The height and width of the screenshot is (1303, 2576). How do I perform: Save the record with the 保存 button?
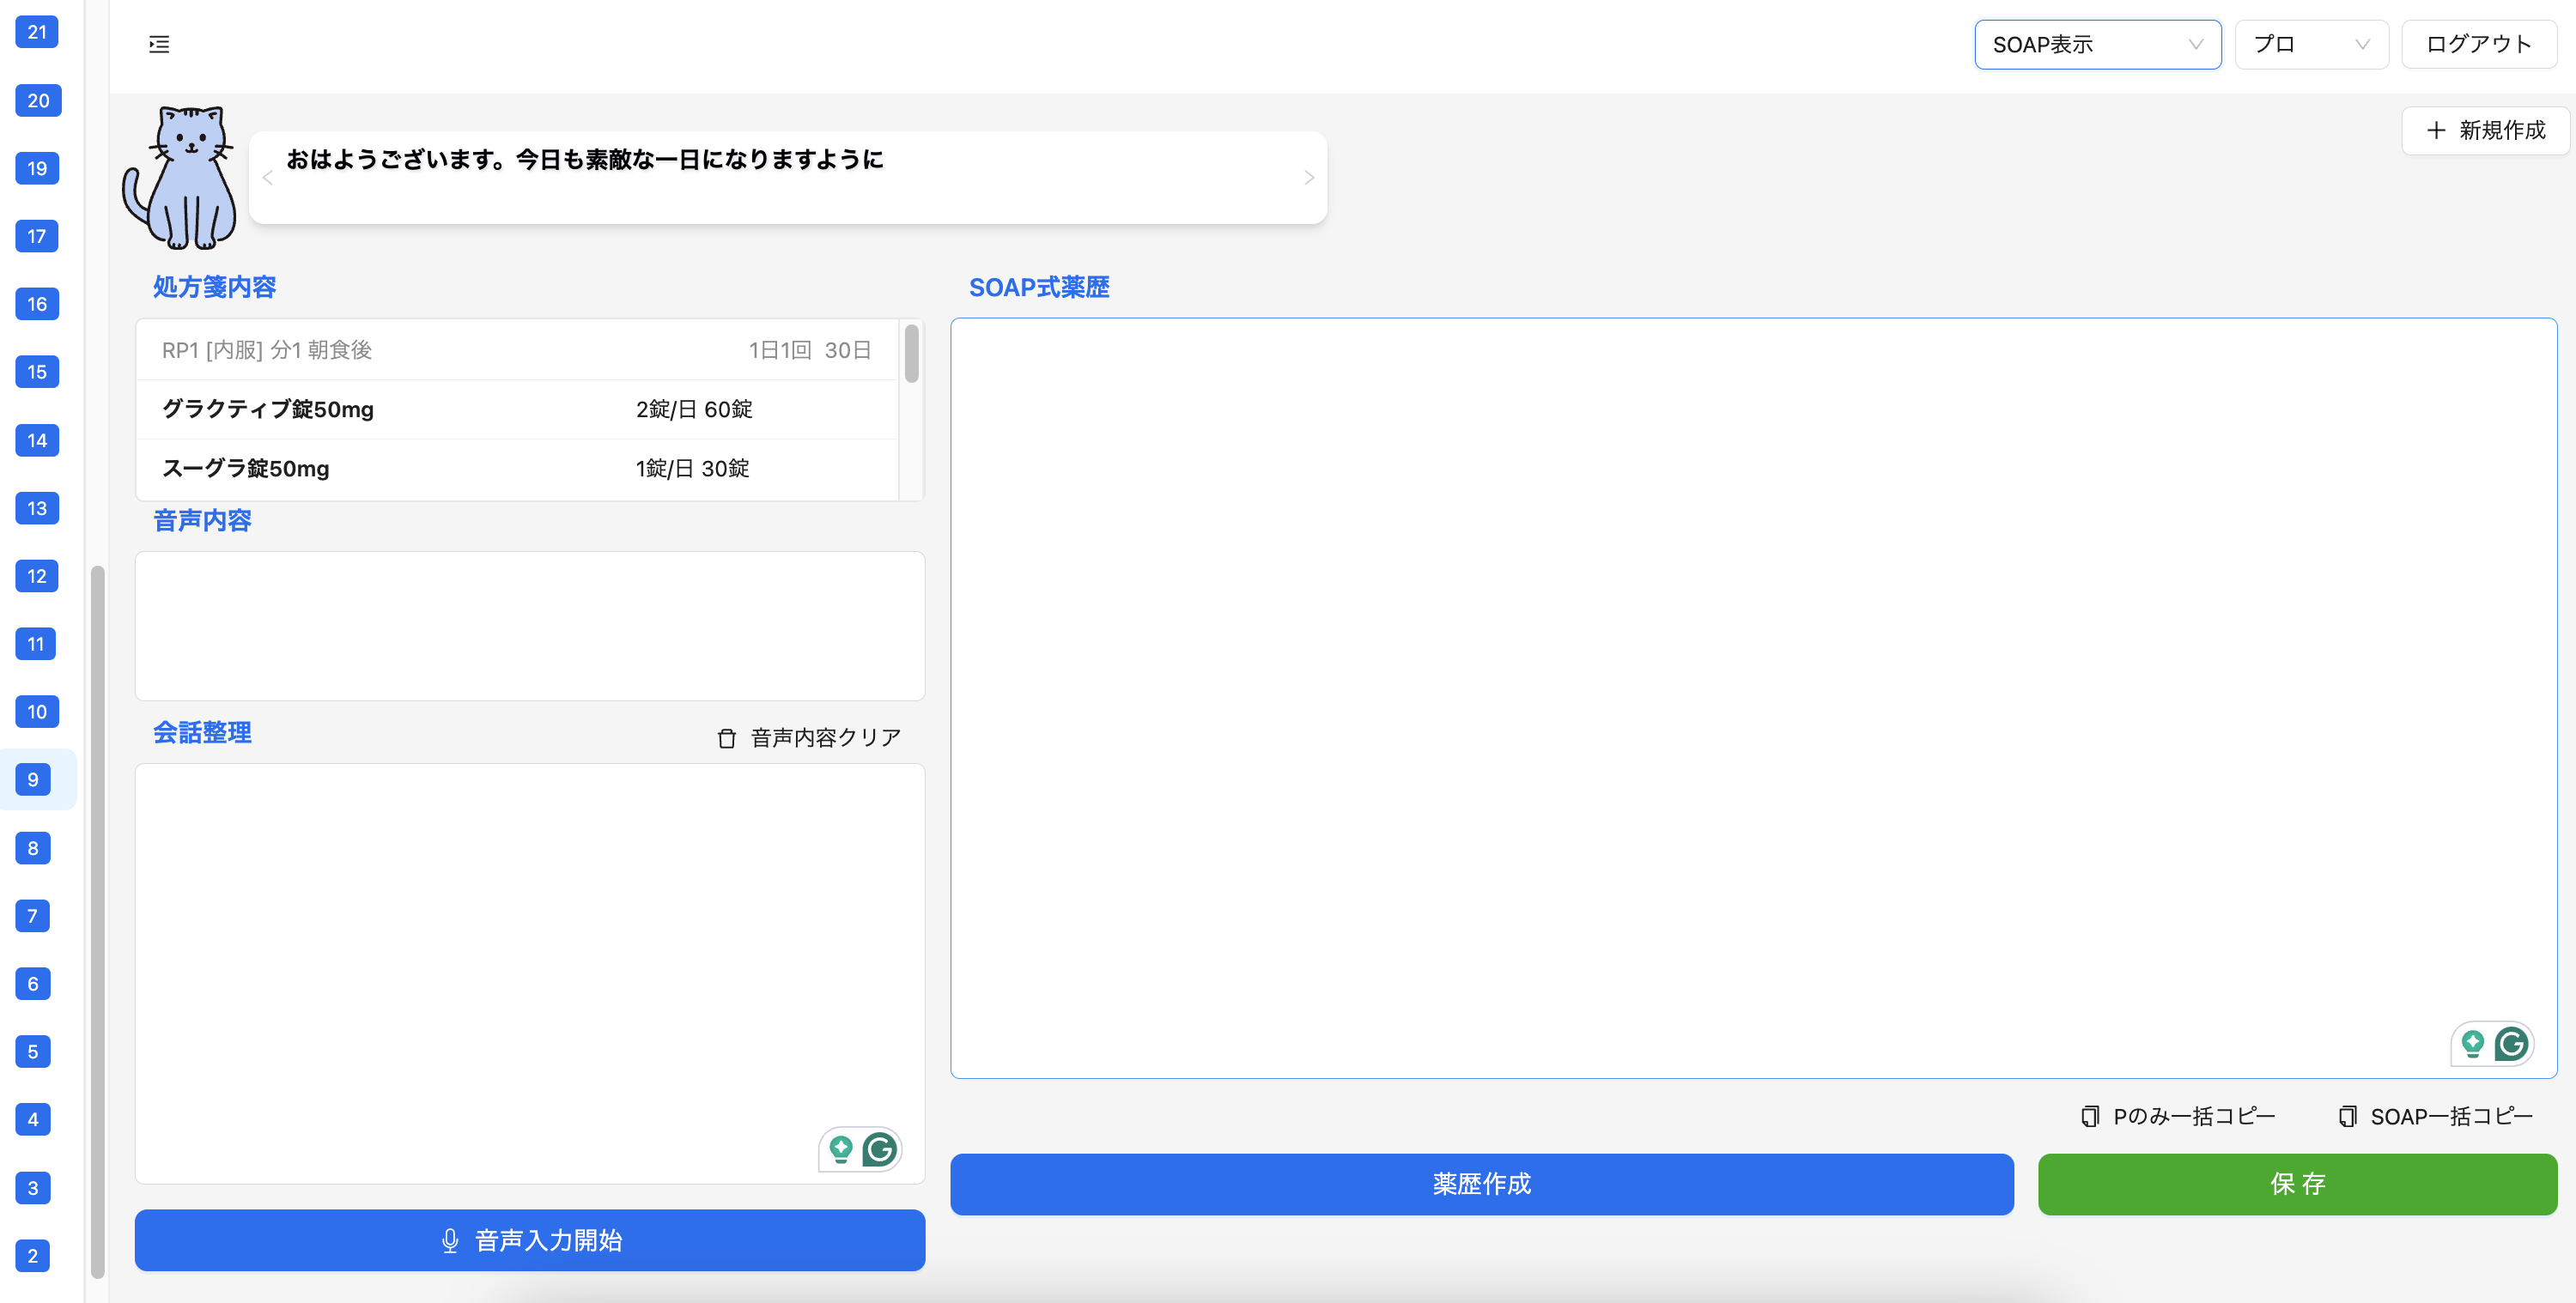(x=2297, y=1185)
